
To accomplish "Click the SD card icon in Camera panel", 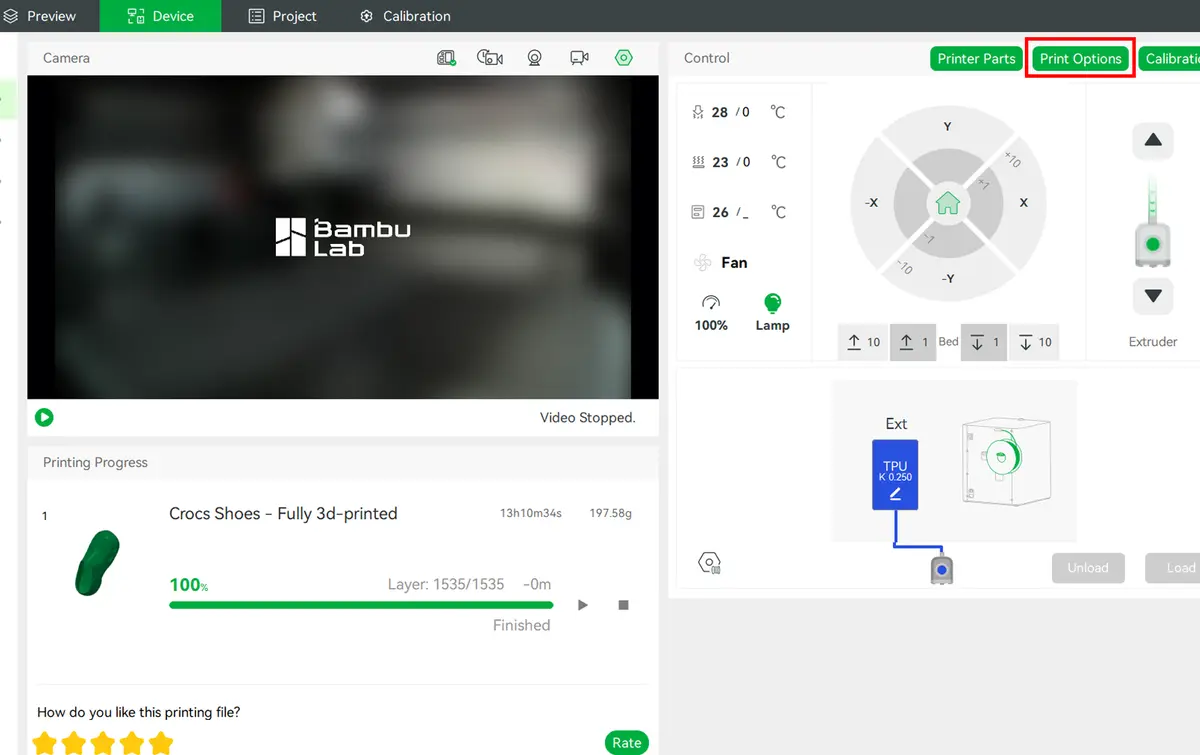I will tap(447, 58).
